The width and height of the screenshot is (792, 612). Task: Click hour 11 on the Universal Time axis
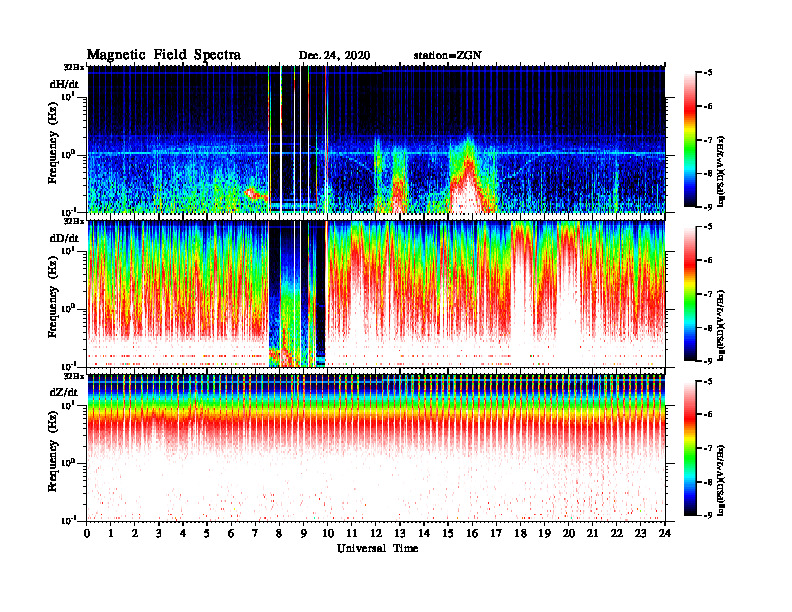pyautogui.click(x=352, y=534)
